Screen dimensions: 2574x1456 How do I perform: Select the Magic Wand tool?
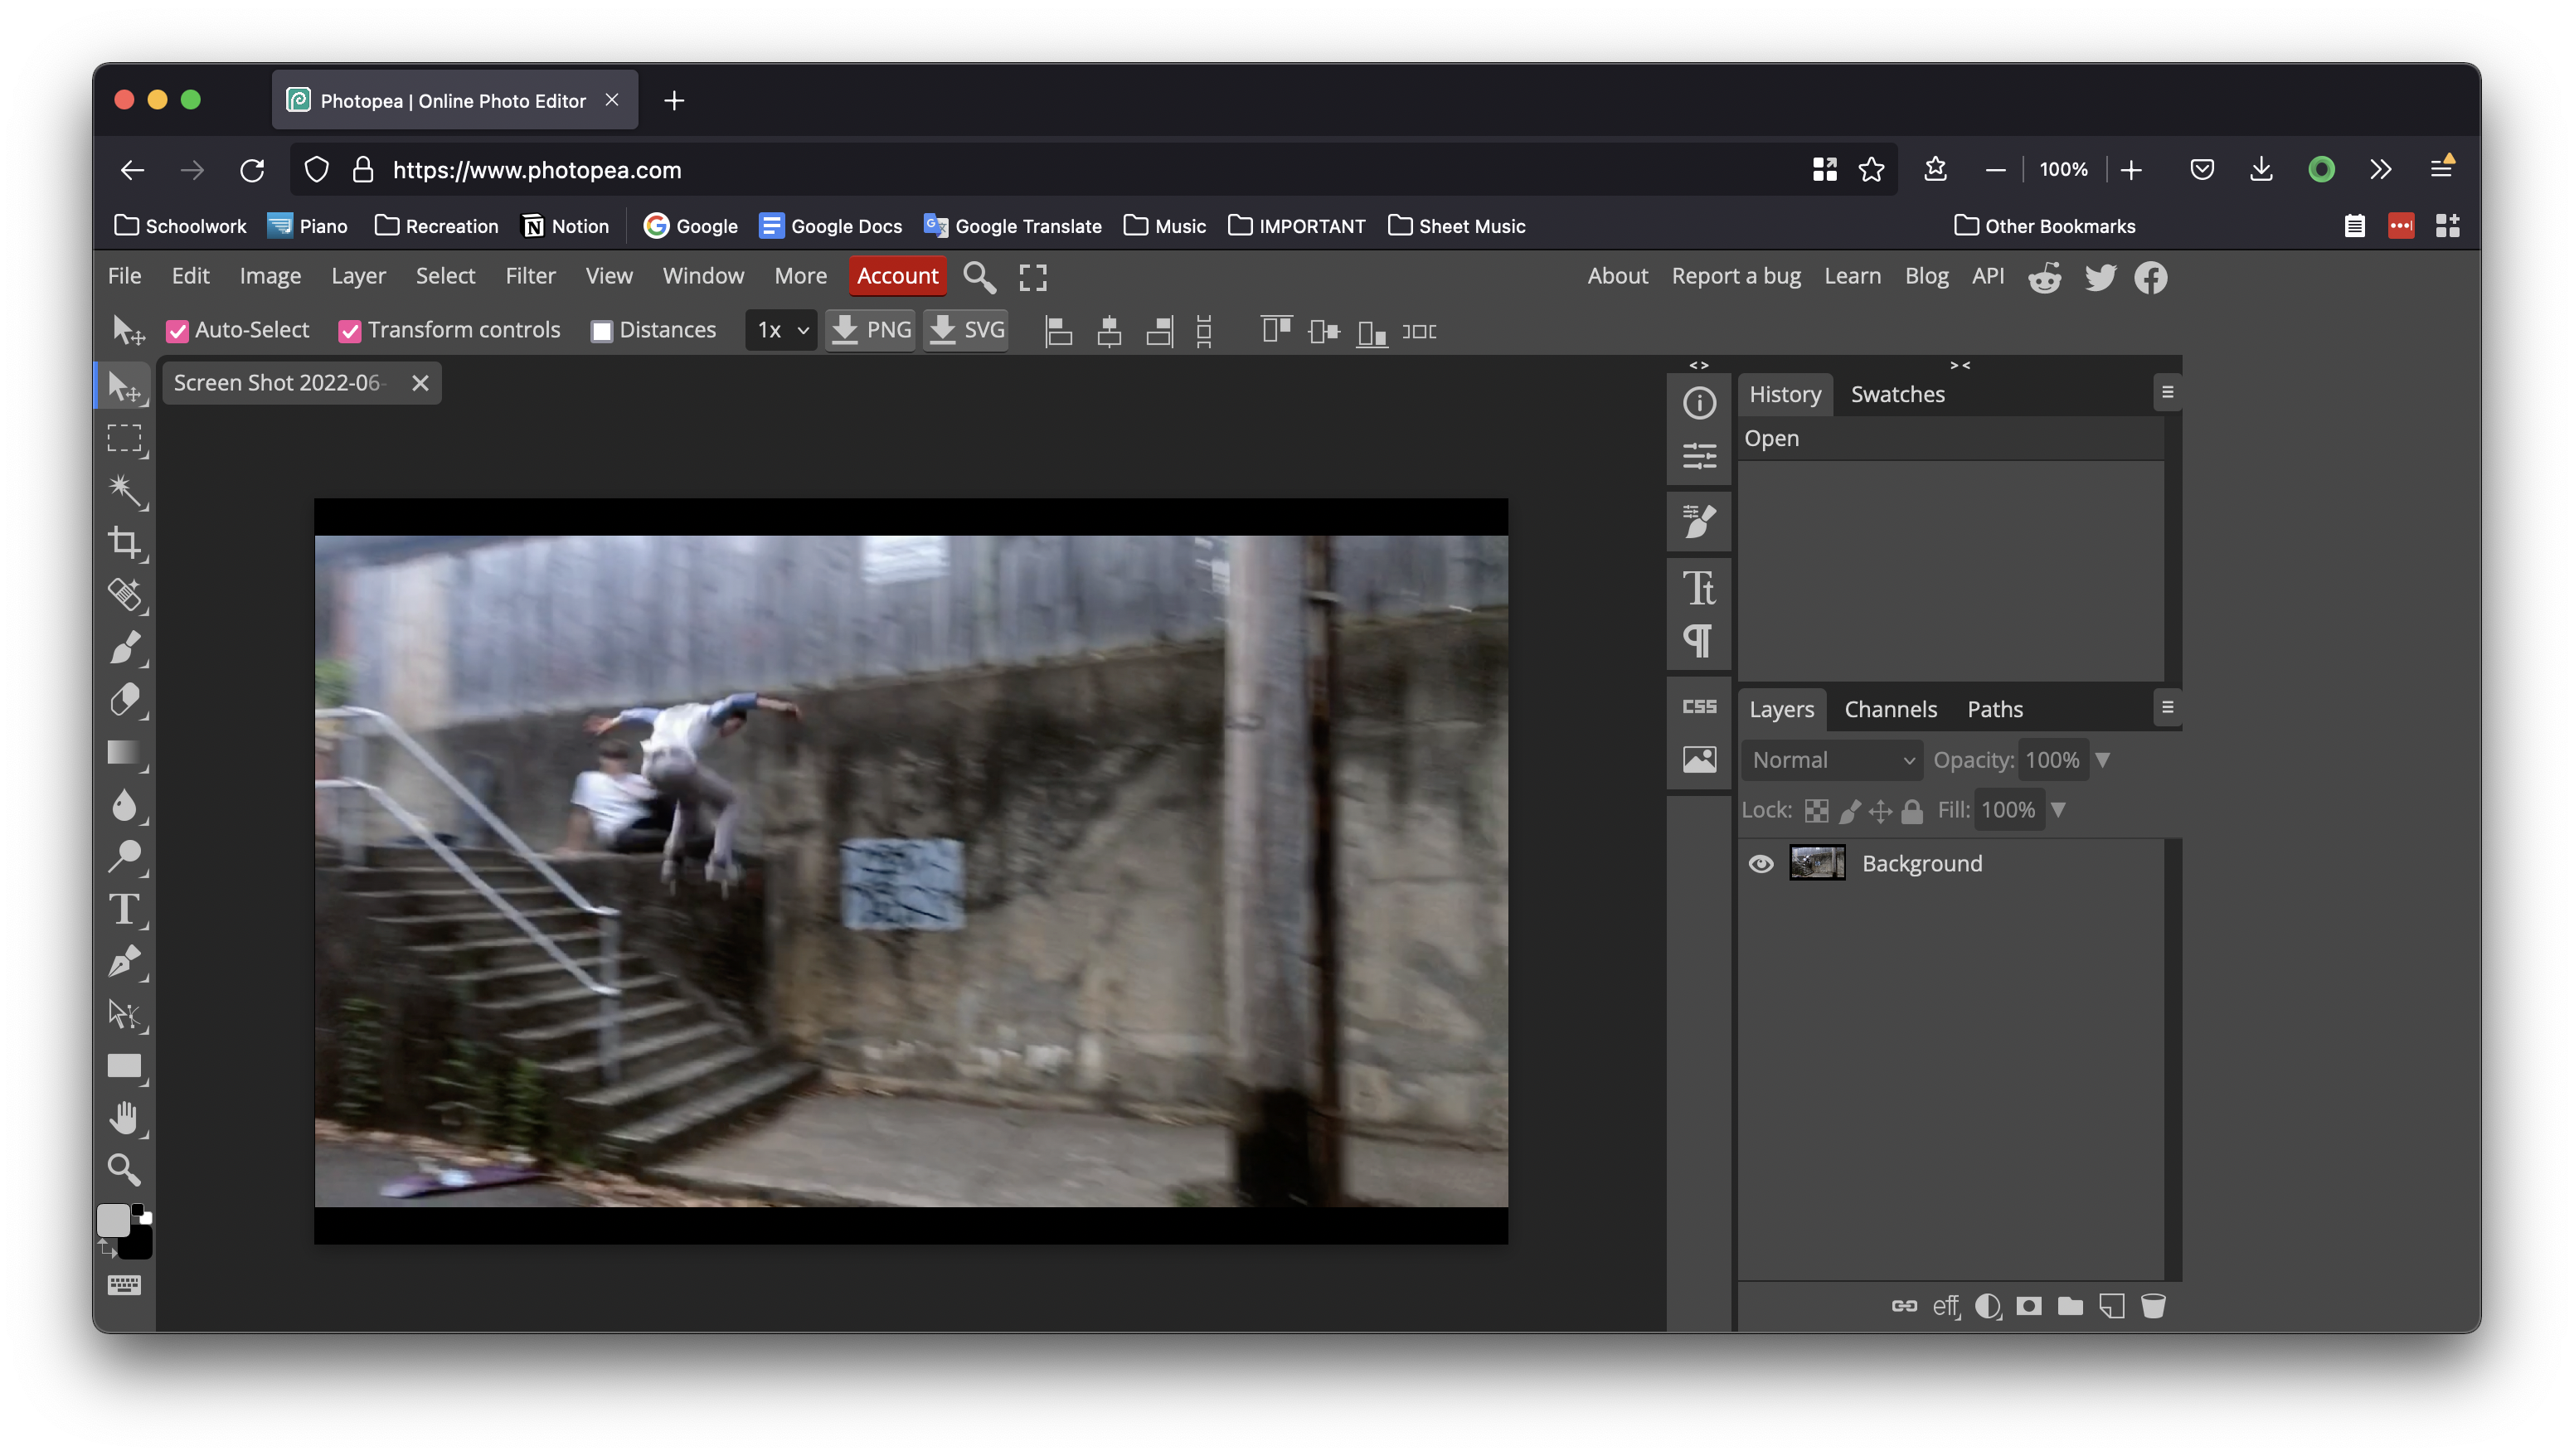tap(125, 490)
